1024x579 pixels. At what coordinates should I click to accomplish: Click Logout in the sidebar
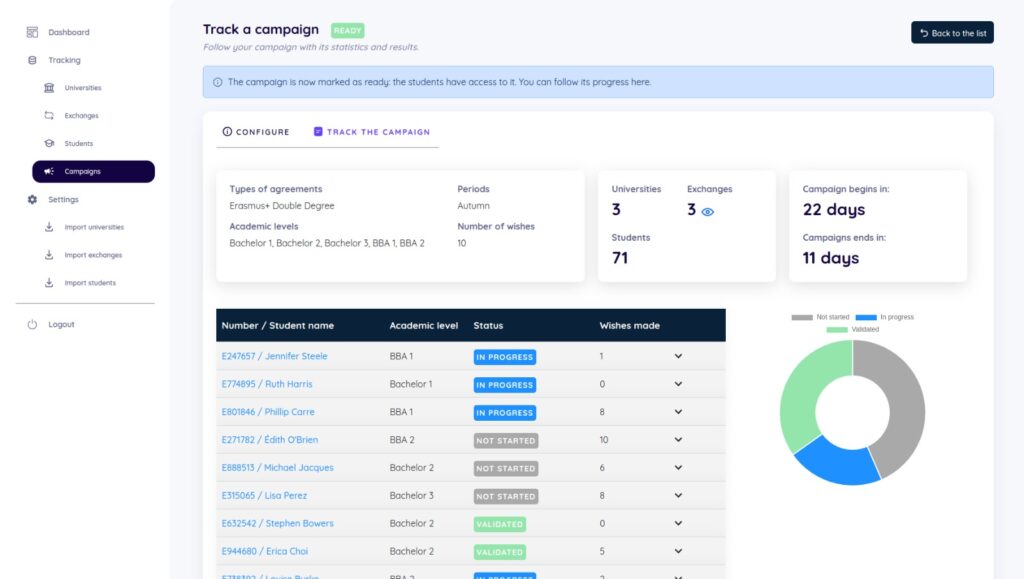(61, 324)
